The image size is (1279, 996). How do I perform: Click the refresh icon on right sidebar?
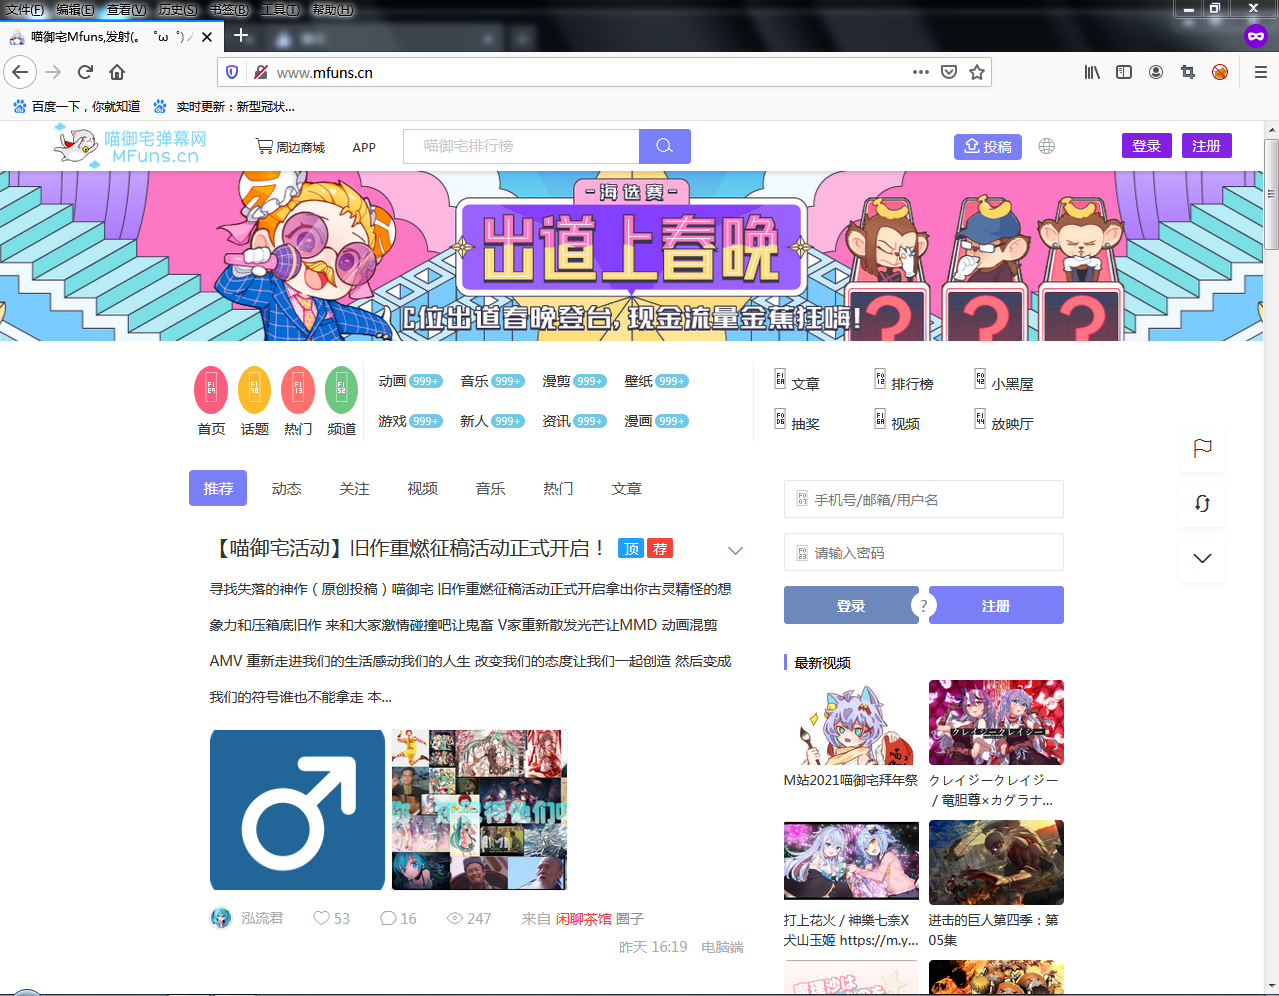[x=1202, y=503]
